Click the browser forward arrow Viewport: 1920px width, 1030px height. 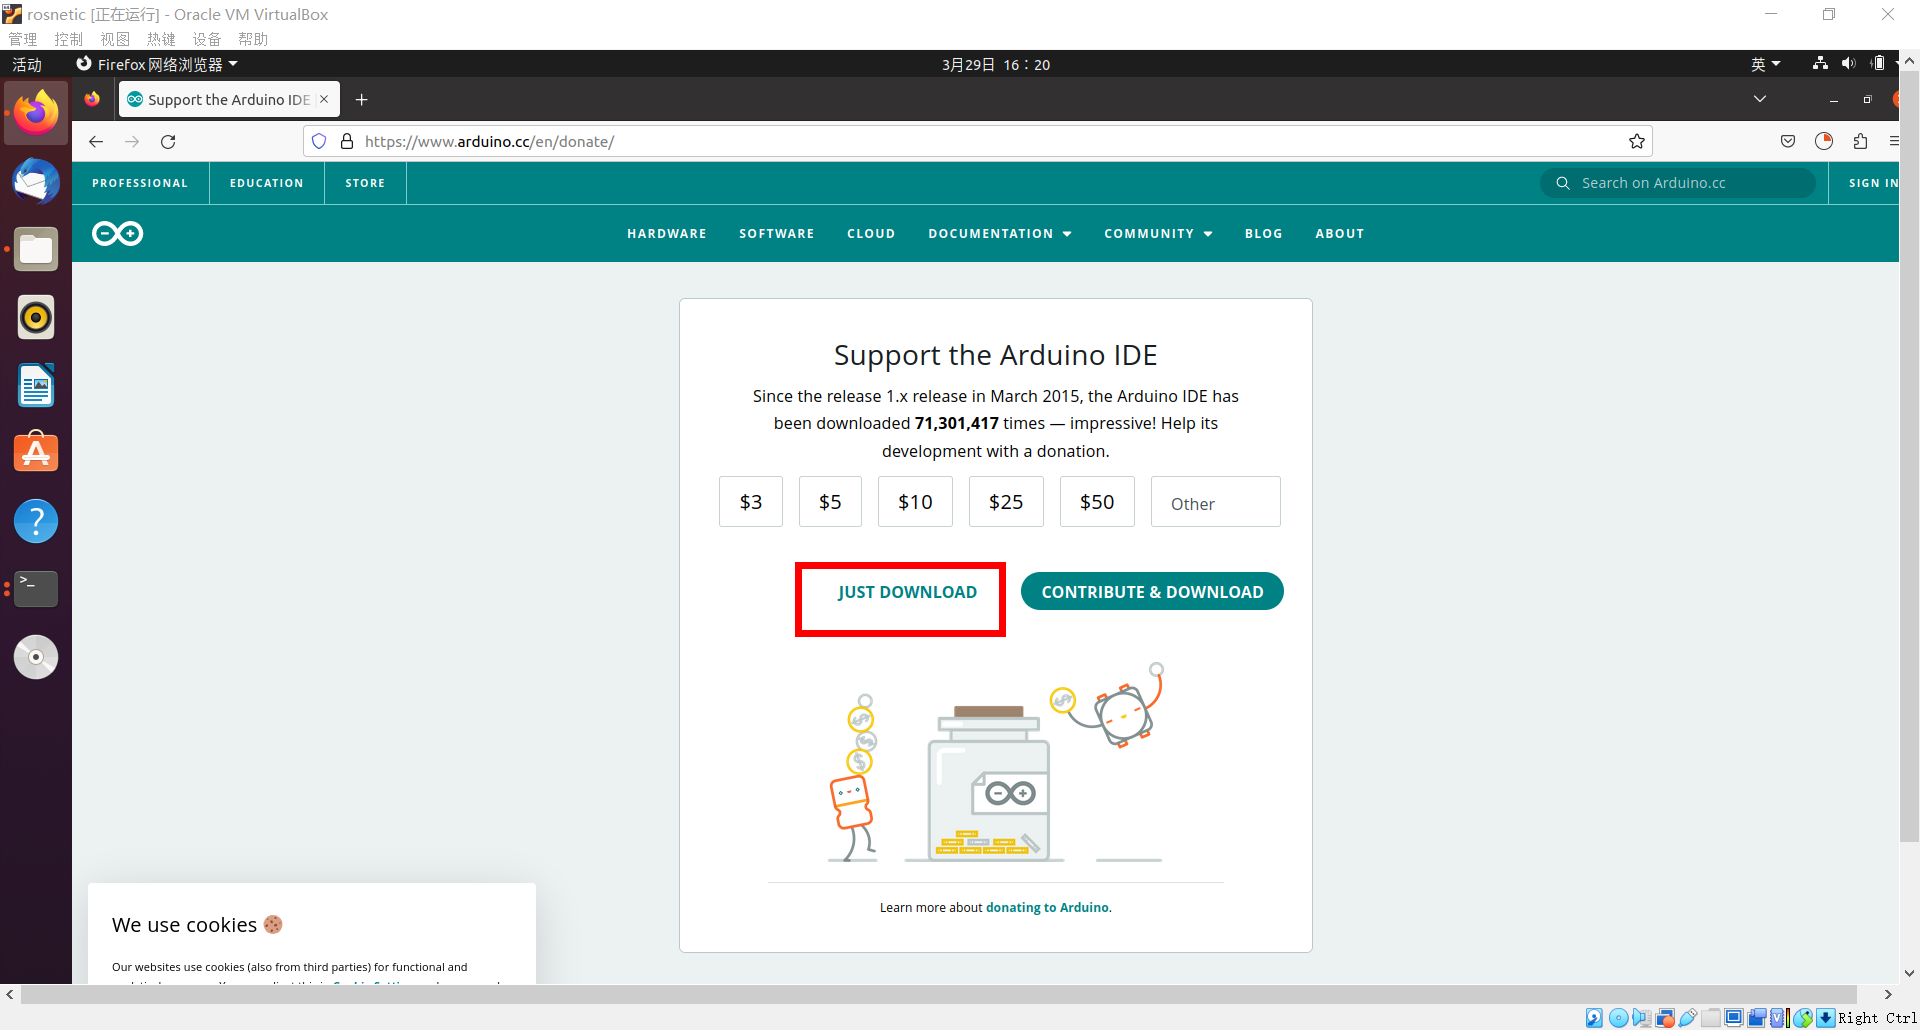(x=132, y=142)
